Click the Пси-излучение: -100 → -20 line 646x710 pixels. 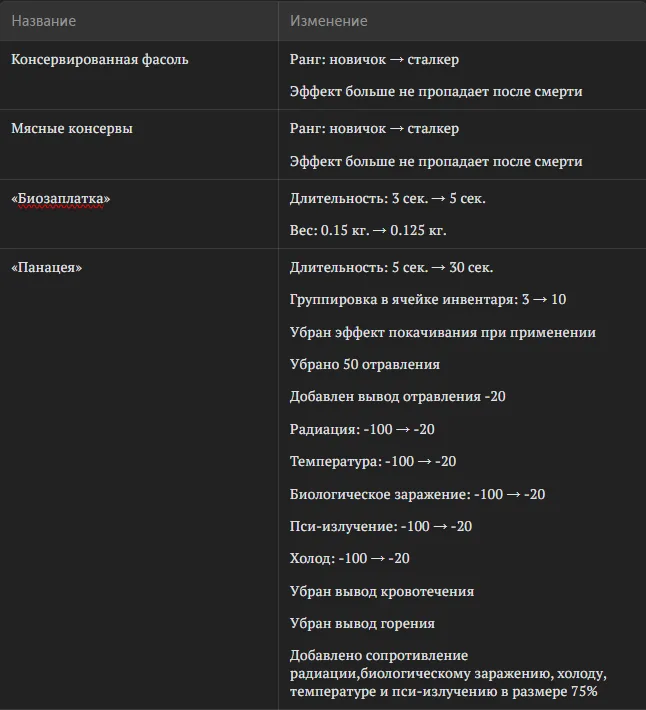[x=381, y=526]
